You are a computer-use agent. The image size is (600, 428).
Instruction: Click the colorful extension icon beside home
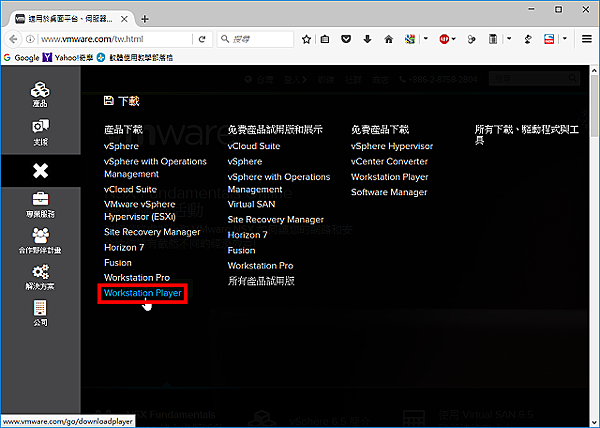(x=410, y=39)
